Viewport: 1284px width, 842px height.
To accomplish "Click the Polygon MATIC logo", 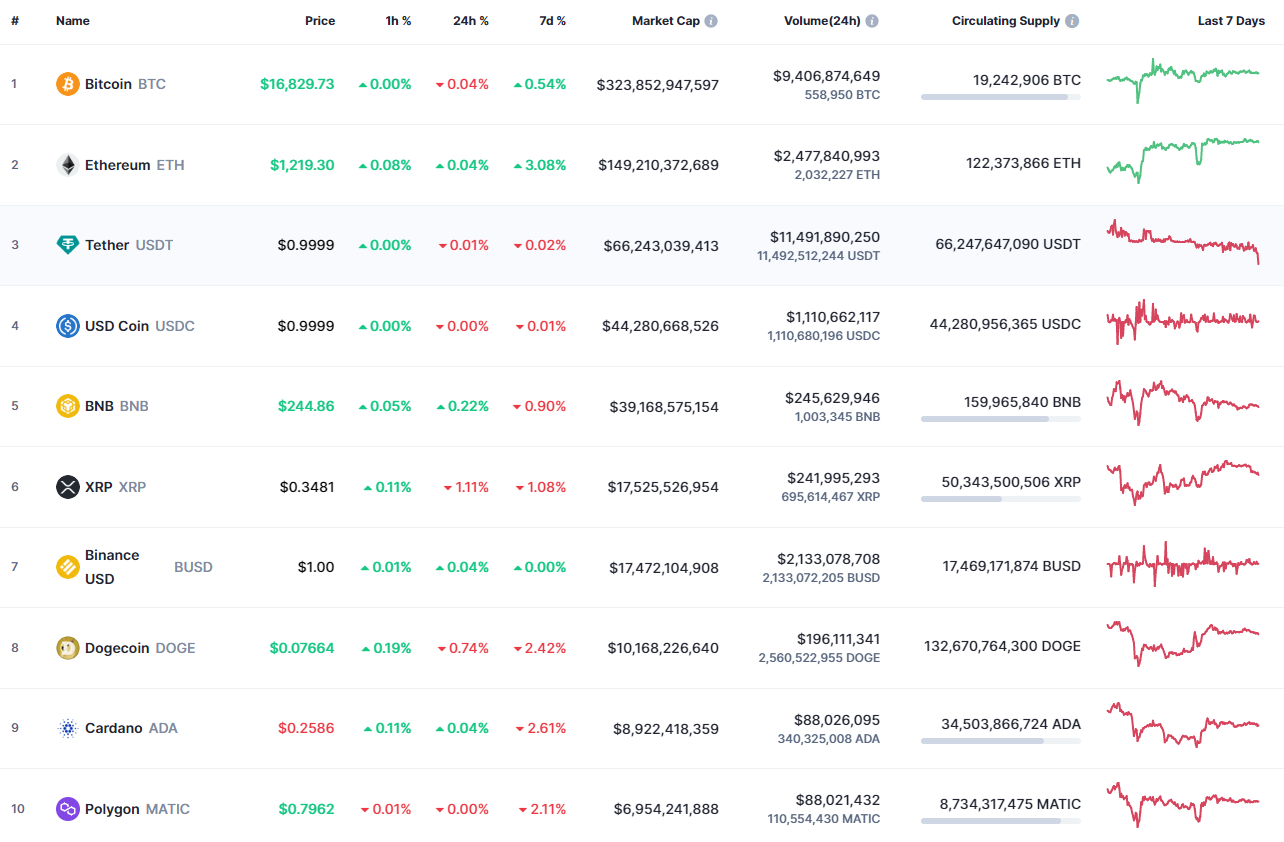I will coord(67,809).
